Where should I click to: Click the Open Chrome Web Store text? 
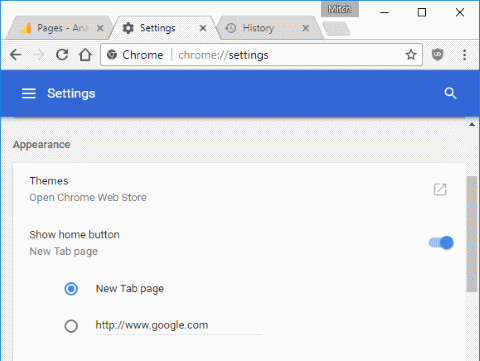[x=88, y=197]
